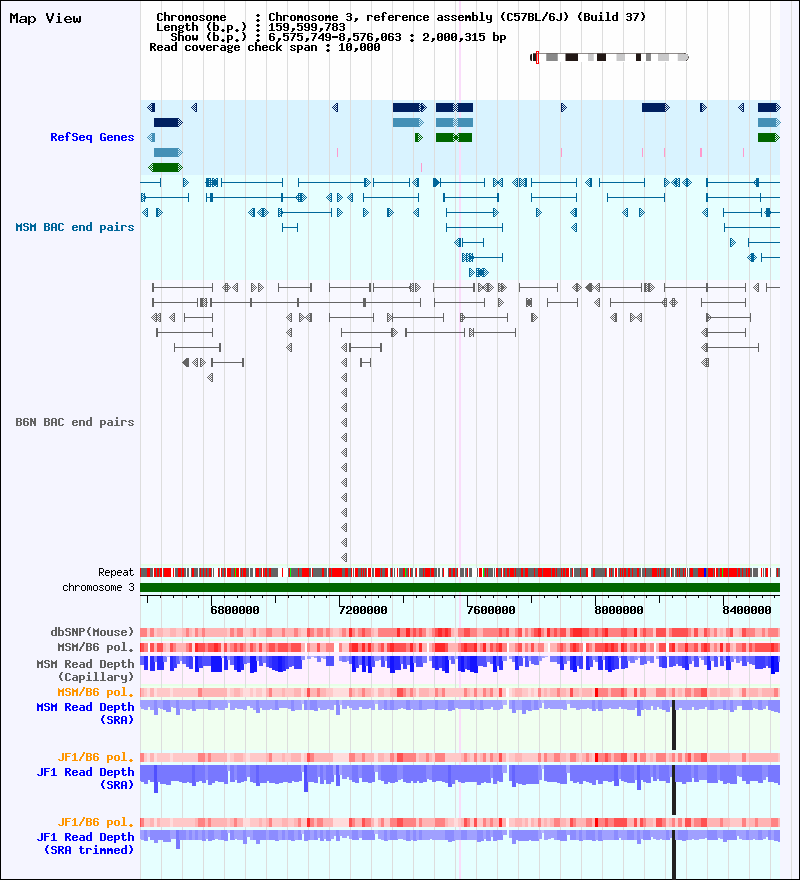Click the green chromosome 3 bar
Image resolution: width=800 pixels, height=880 pixels.
click(x=460, y=588)
